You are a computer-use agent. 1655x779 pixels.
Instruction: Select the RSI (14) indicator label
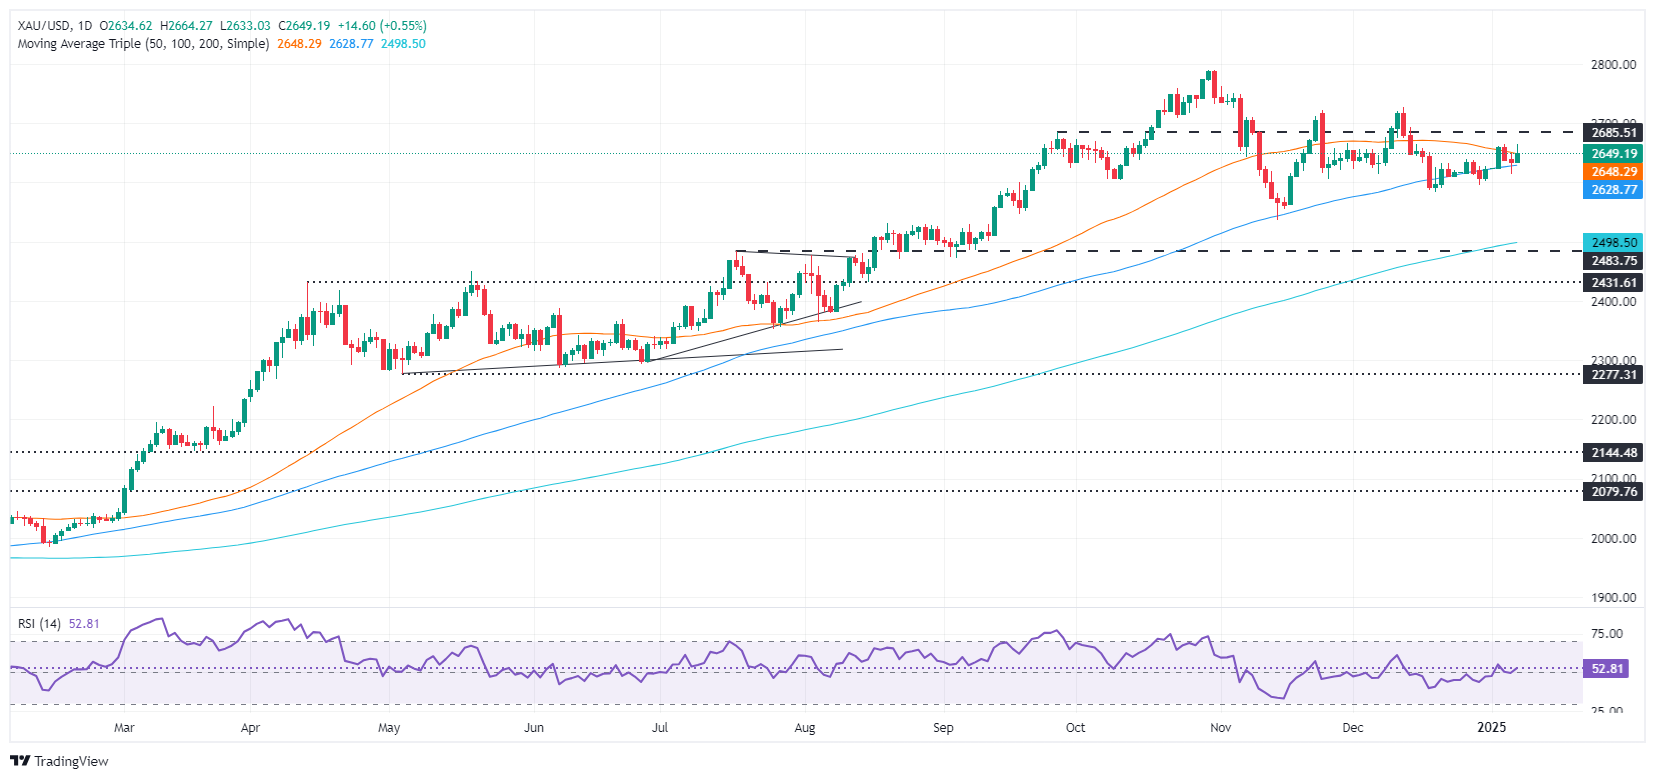click(39, 624)
